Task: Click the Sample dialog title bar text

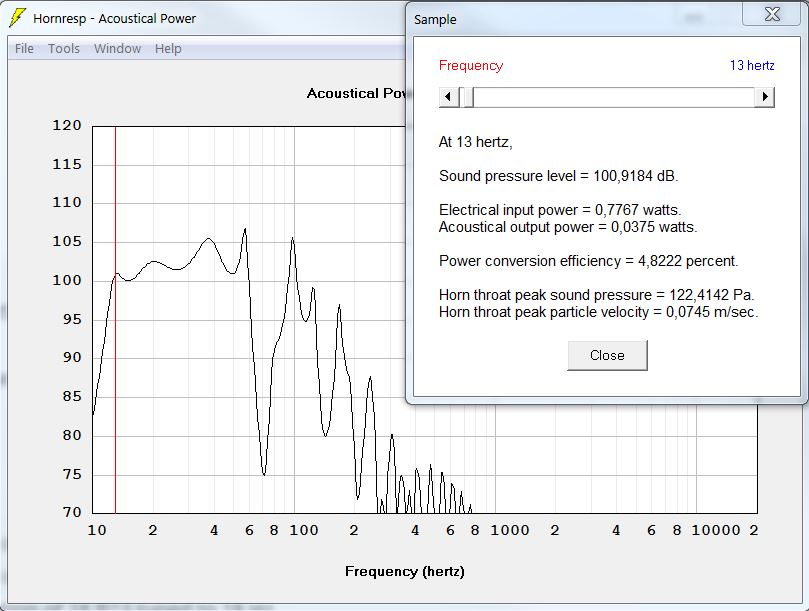Action: (435, 20)
